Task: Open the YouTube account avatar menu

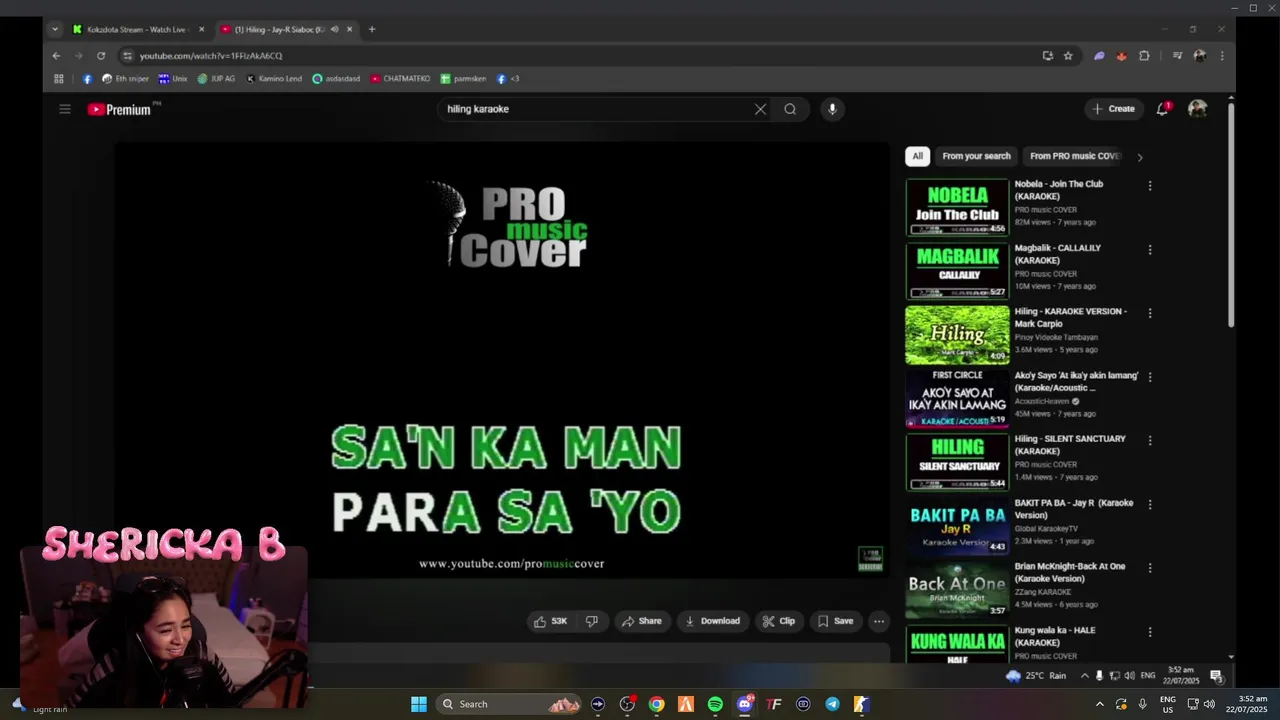Action: [x=1197, y=109]
